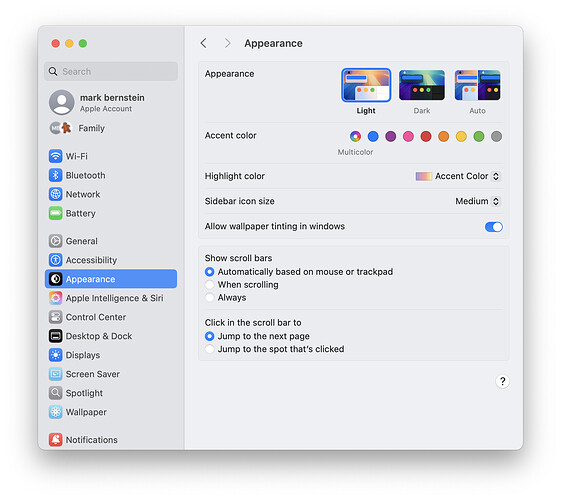This screenshot has width=561, height=500.
Task: Select Automatically based on mouse or trackpad
Action: click(x=209, y=272)
